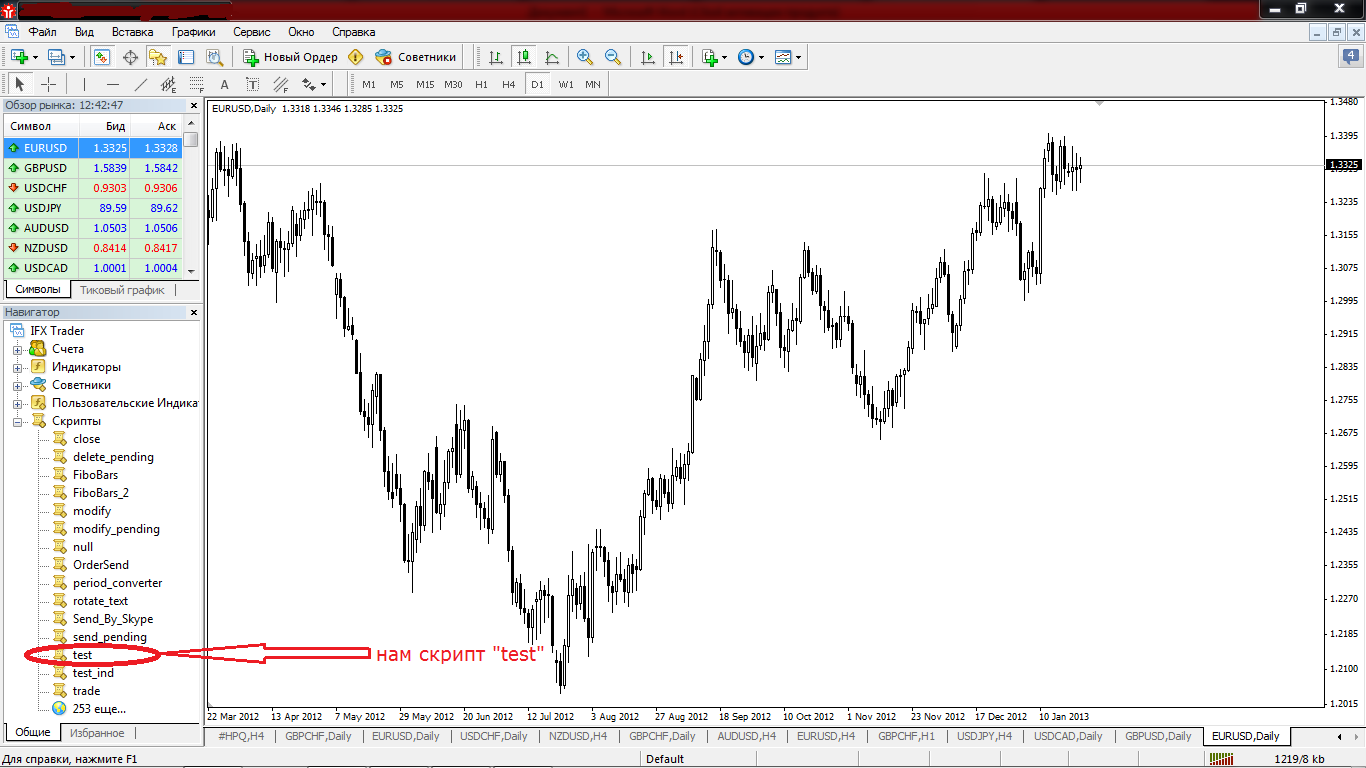Switch to W1 timeframe

point(566,85)
